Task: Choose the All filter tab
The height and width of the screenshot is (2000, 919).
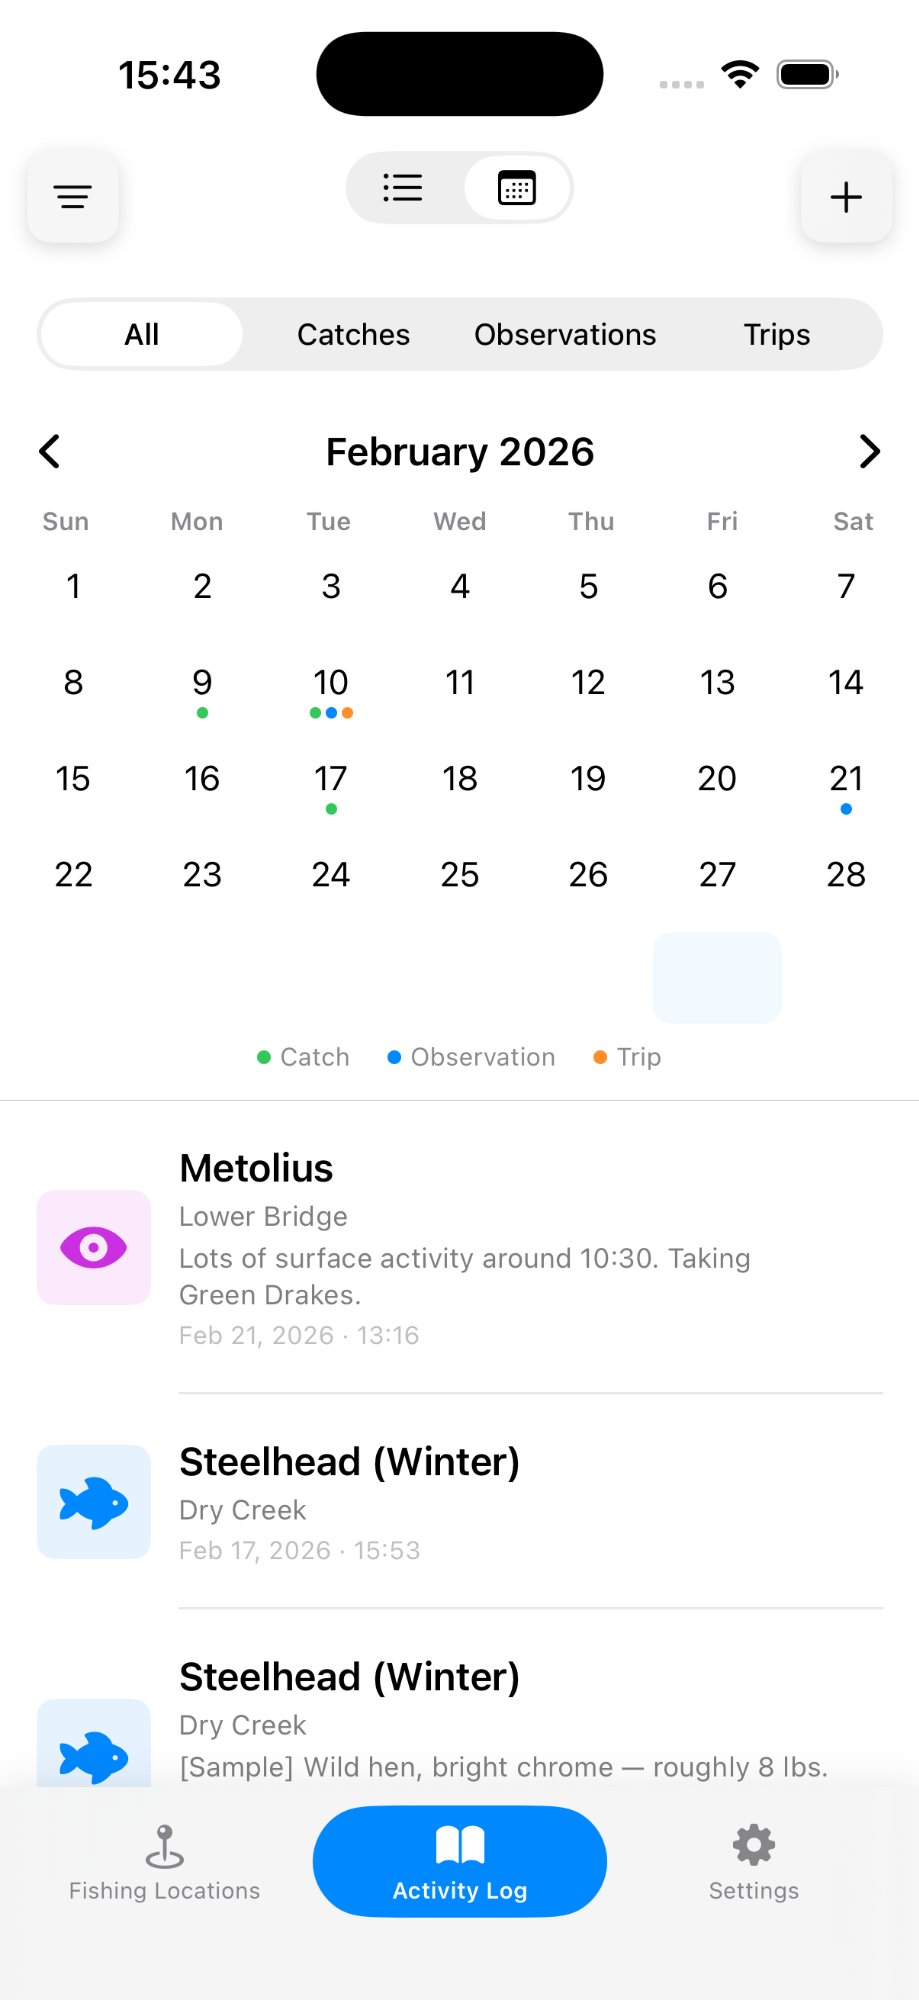Action: [141, 334]
